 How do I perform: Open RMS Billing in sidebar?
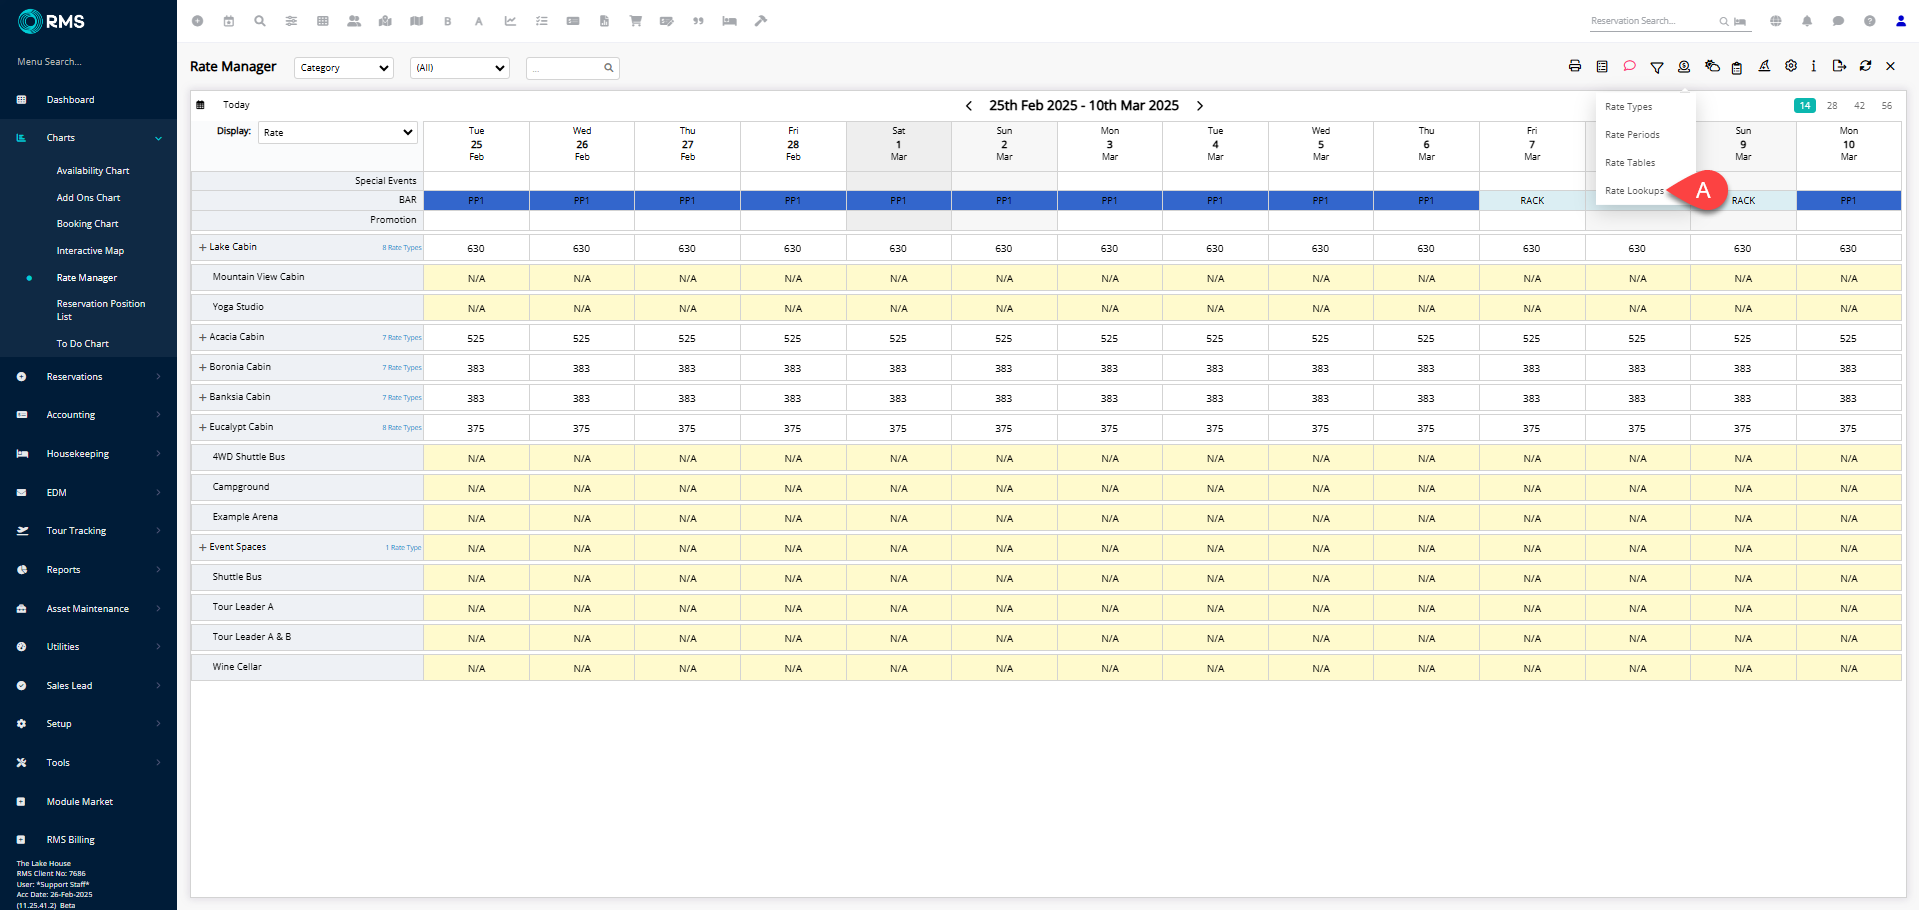coord(71,840)
